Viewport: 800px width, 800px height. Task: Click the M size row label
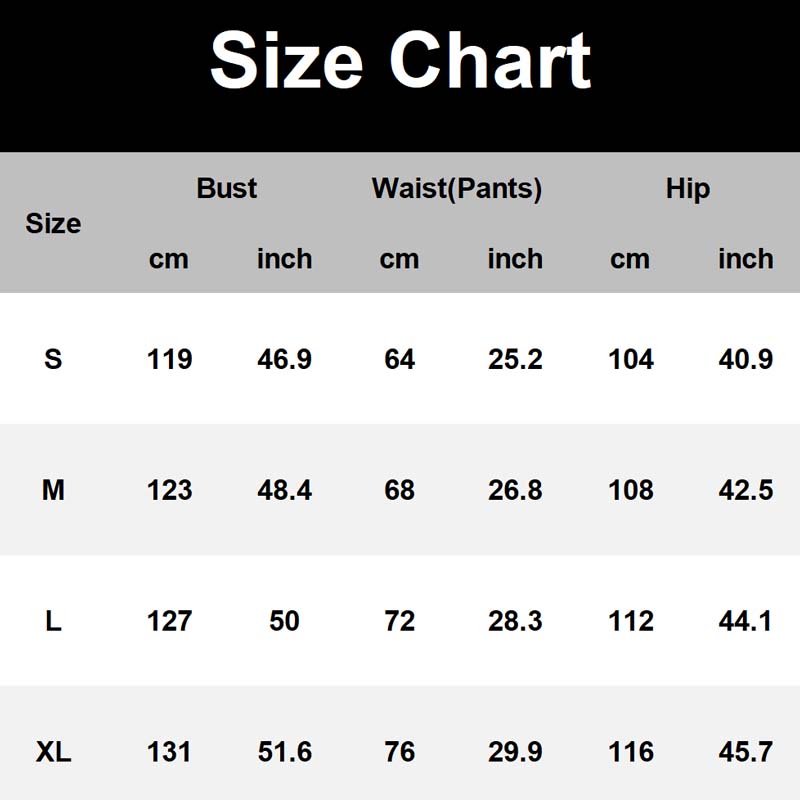pyautogui.click(x=53, y=490)
